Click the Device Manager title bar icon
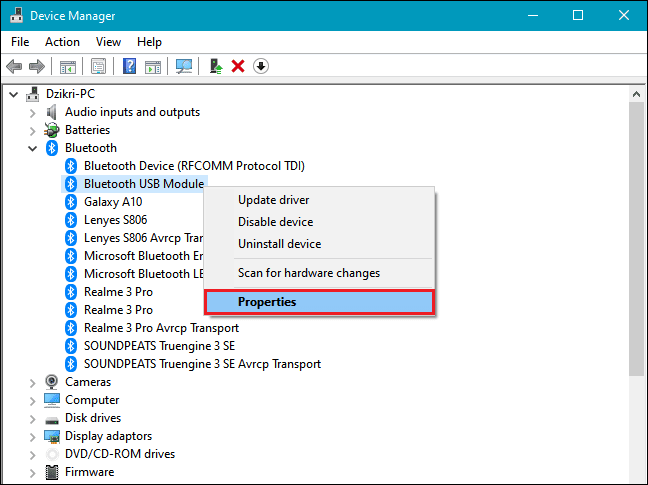 [17, 15]
